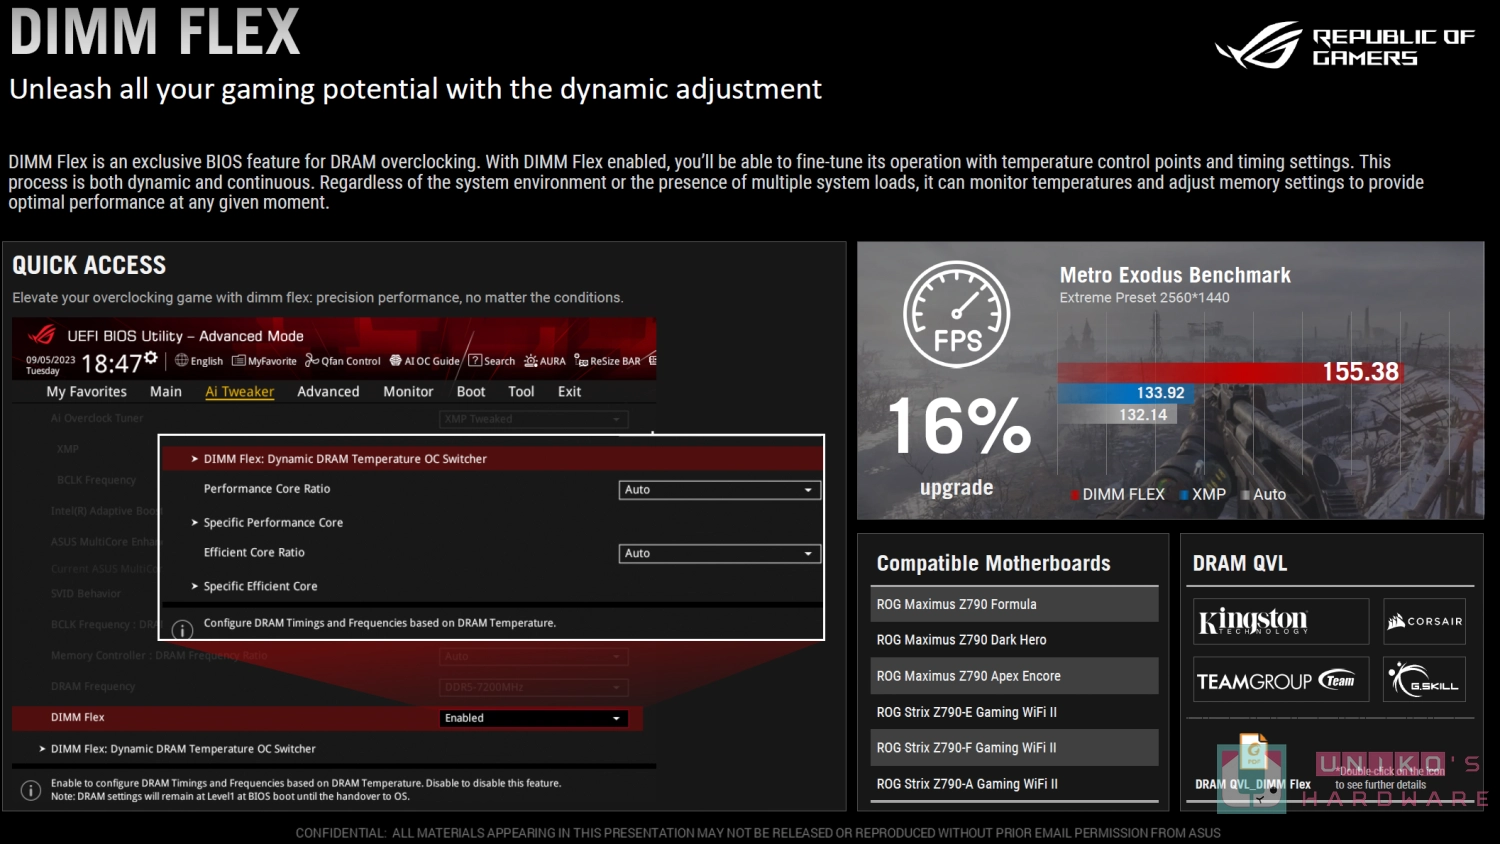Viewport: 1500px width, 844px height.
Task: Click the red DIMM FLEX legend swatch
Action: 1075,495
